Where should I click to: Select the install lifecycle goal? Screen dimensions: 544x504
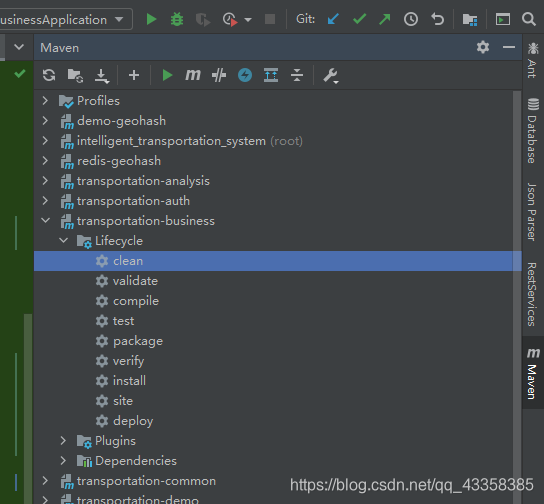click(129, 381)
